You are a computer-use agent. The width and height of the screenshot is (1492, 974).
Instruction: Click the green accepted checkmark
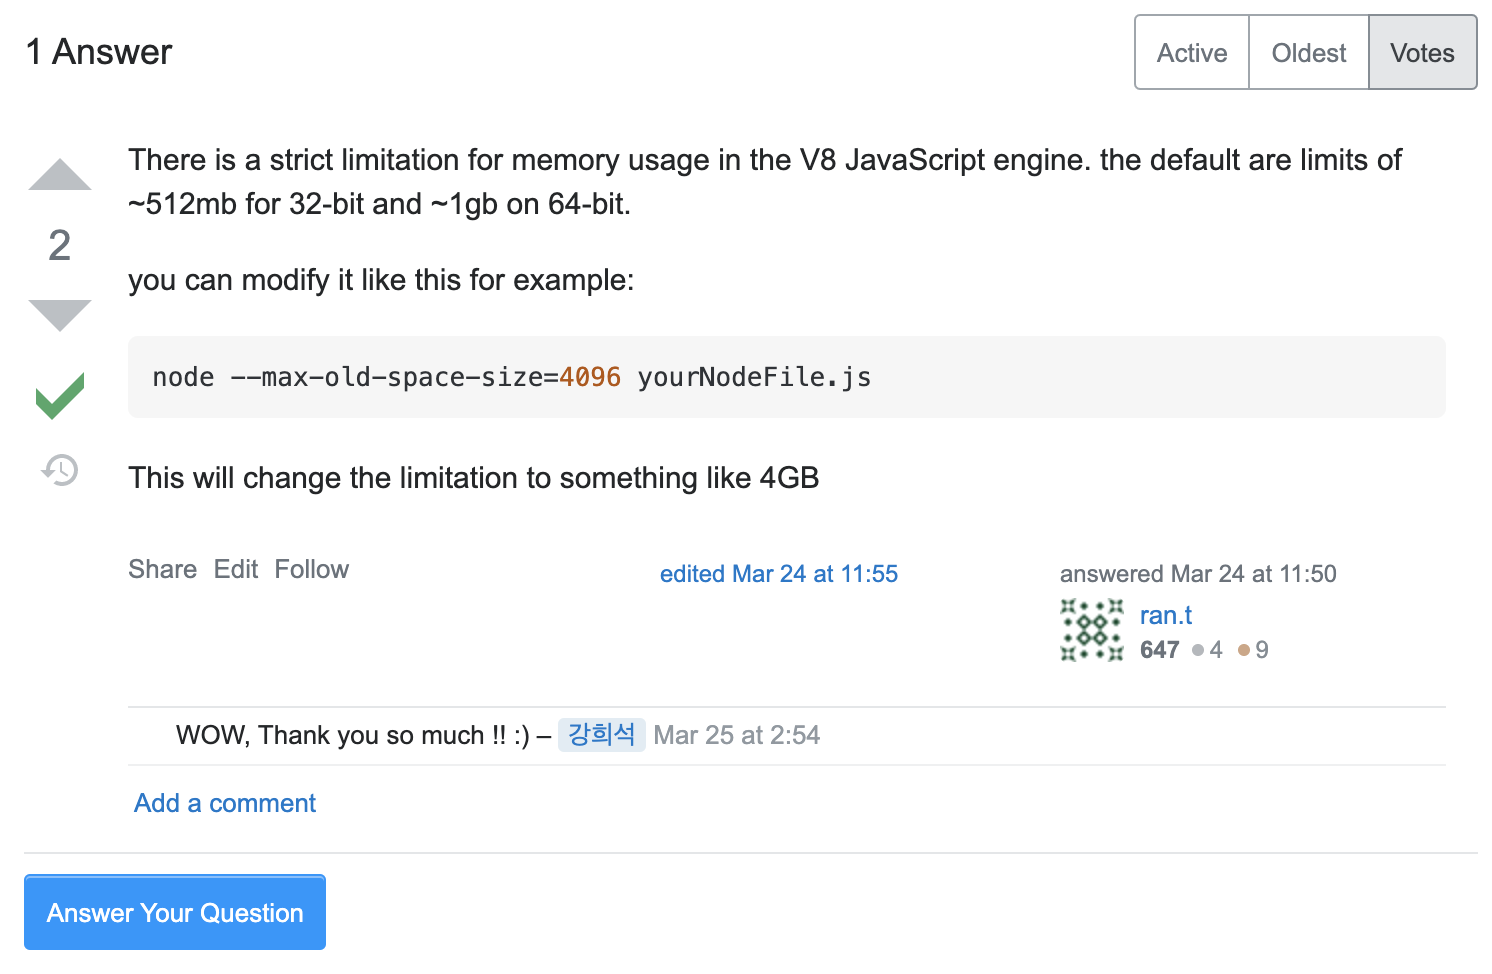(x=60, y=396)
